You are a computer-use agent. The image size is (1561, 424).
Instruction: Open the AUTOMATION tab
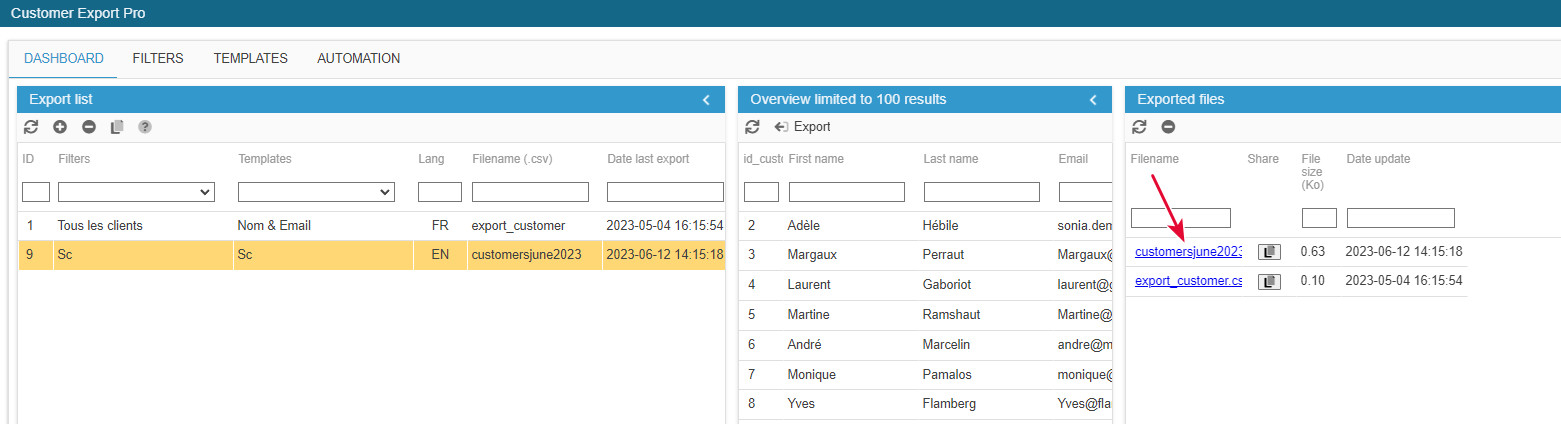(359, 59)
